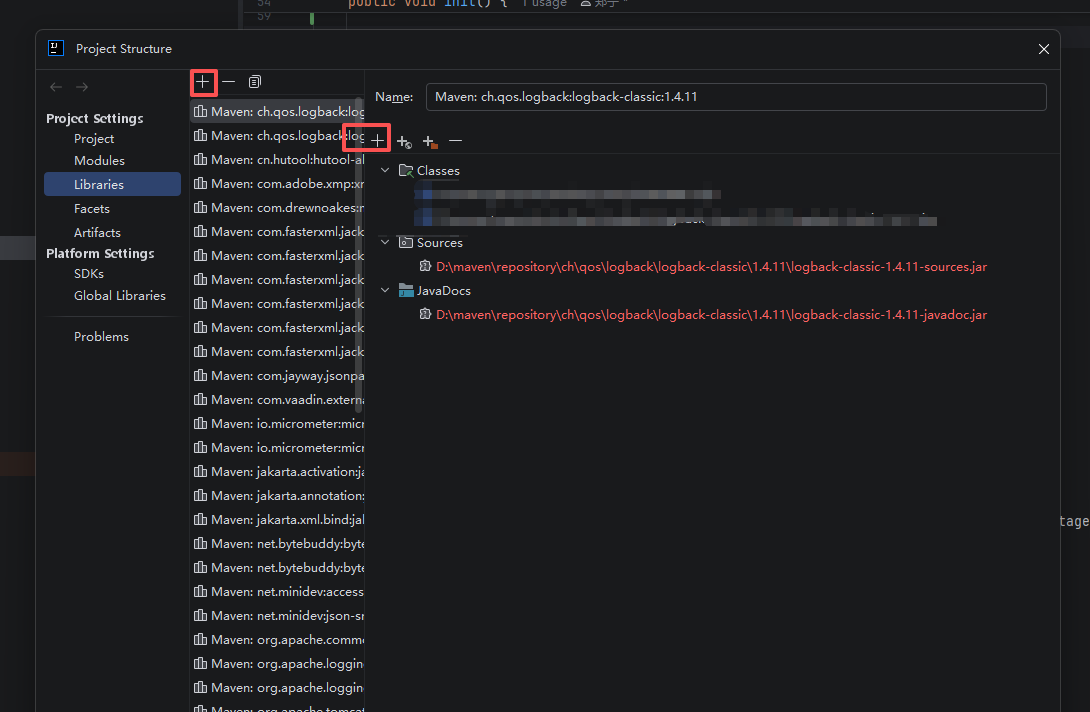Click library icon beside com.jayway.jsonpath

(x=200, y=375)
